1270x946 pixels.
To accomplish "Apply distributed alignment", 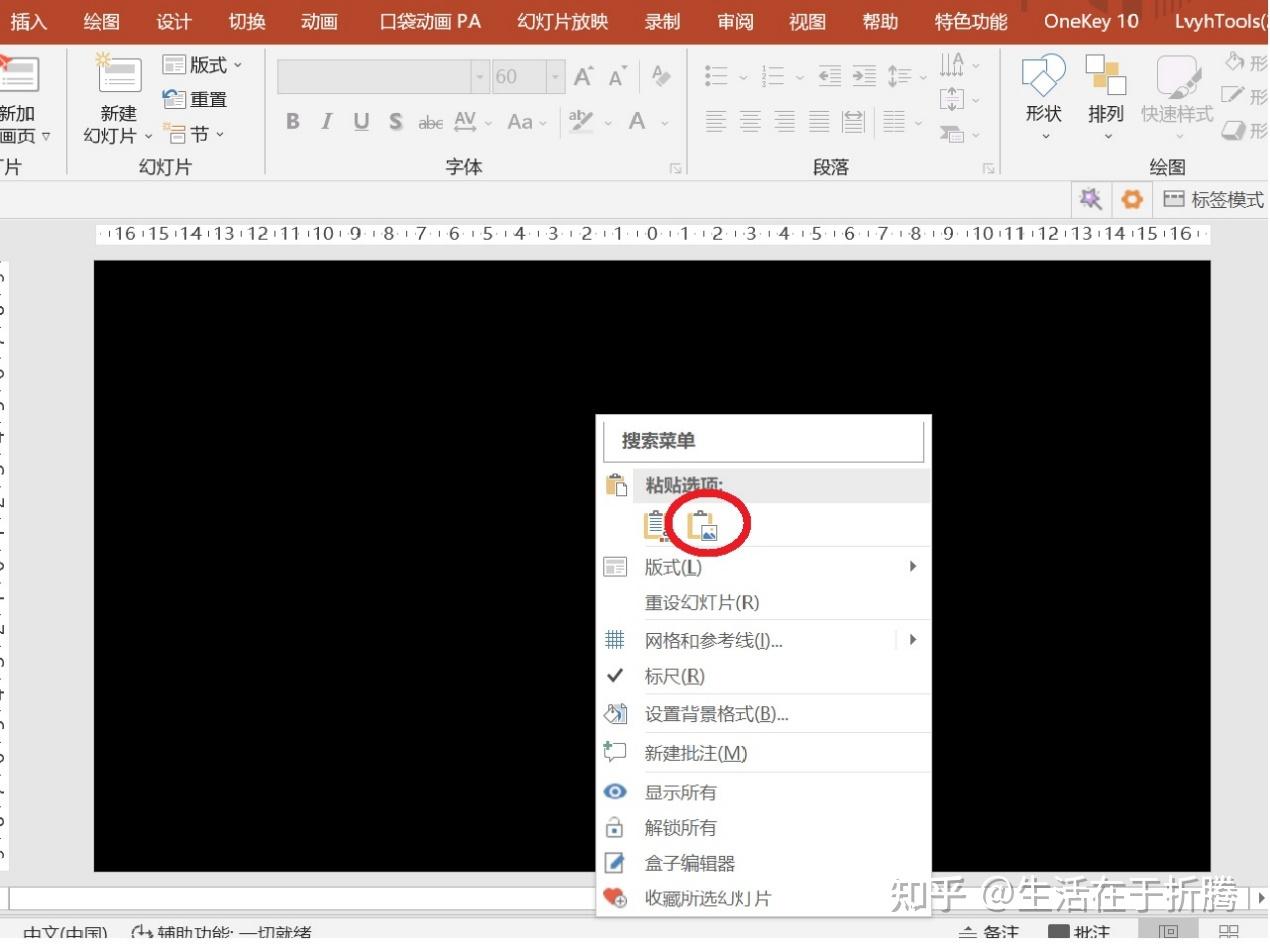I will point(853,122).
